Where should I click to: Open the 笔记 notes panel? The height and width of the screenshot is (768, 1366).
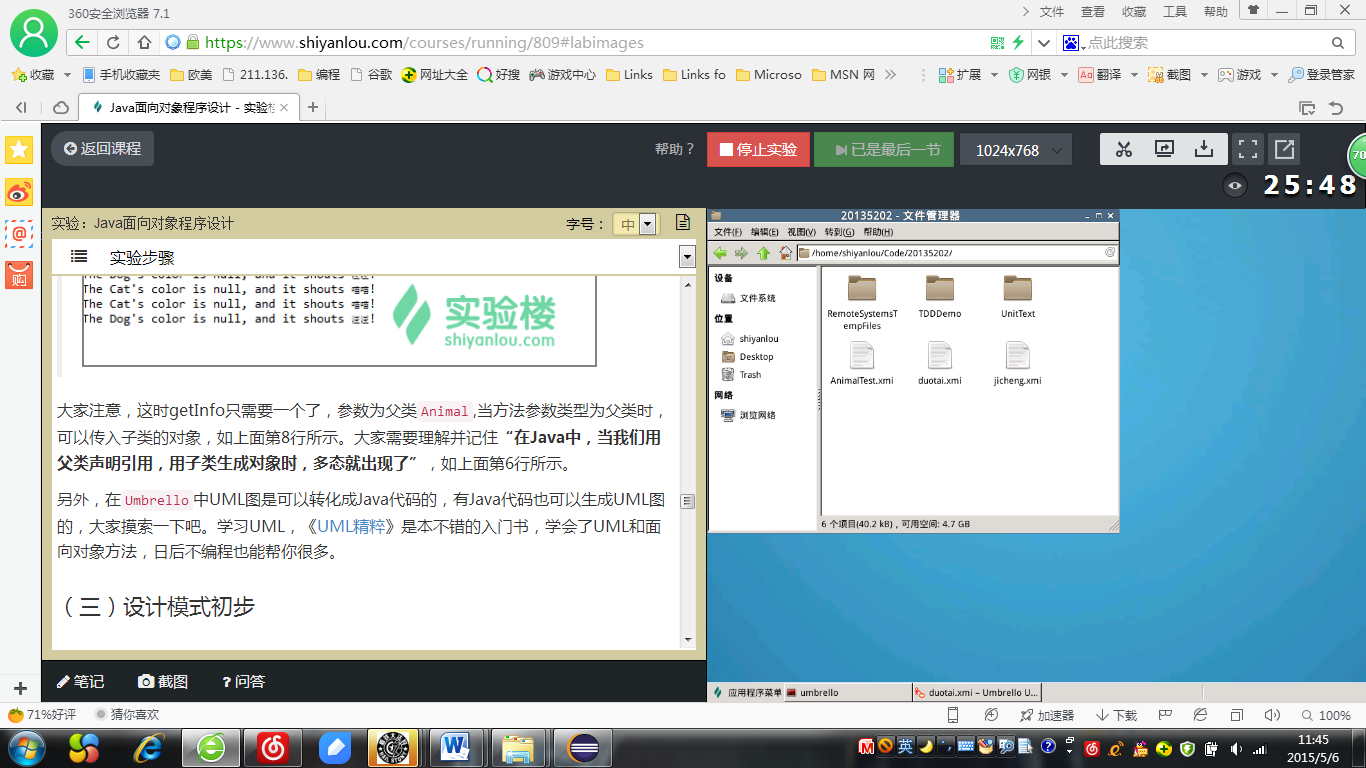point(80,681)
